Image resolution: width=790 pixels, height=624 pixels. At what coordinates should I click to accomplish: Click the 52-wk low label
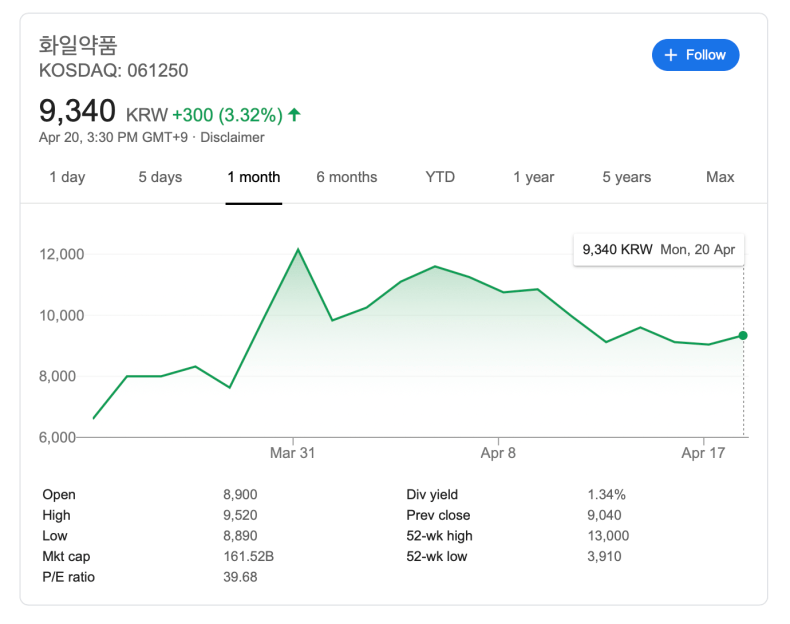click(437, 557)
